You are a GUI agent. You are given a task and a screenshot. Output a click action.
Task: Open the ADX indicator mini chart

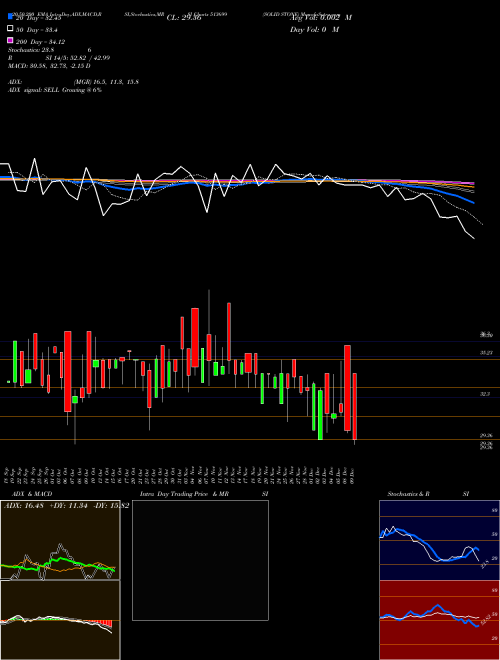click(60, 540)
